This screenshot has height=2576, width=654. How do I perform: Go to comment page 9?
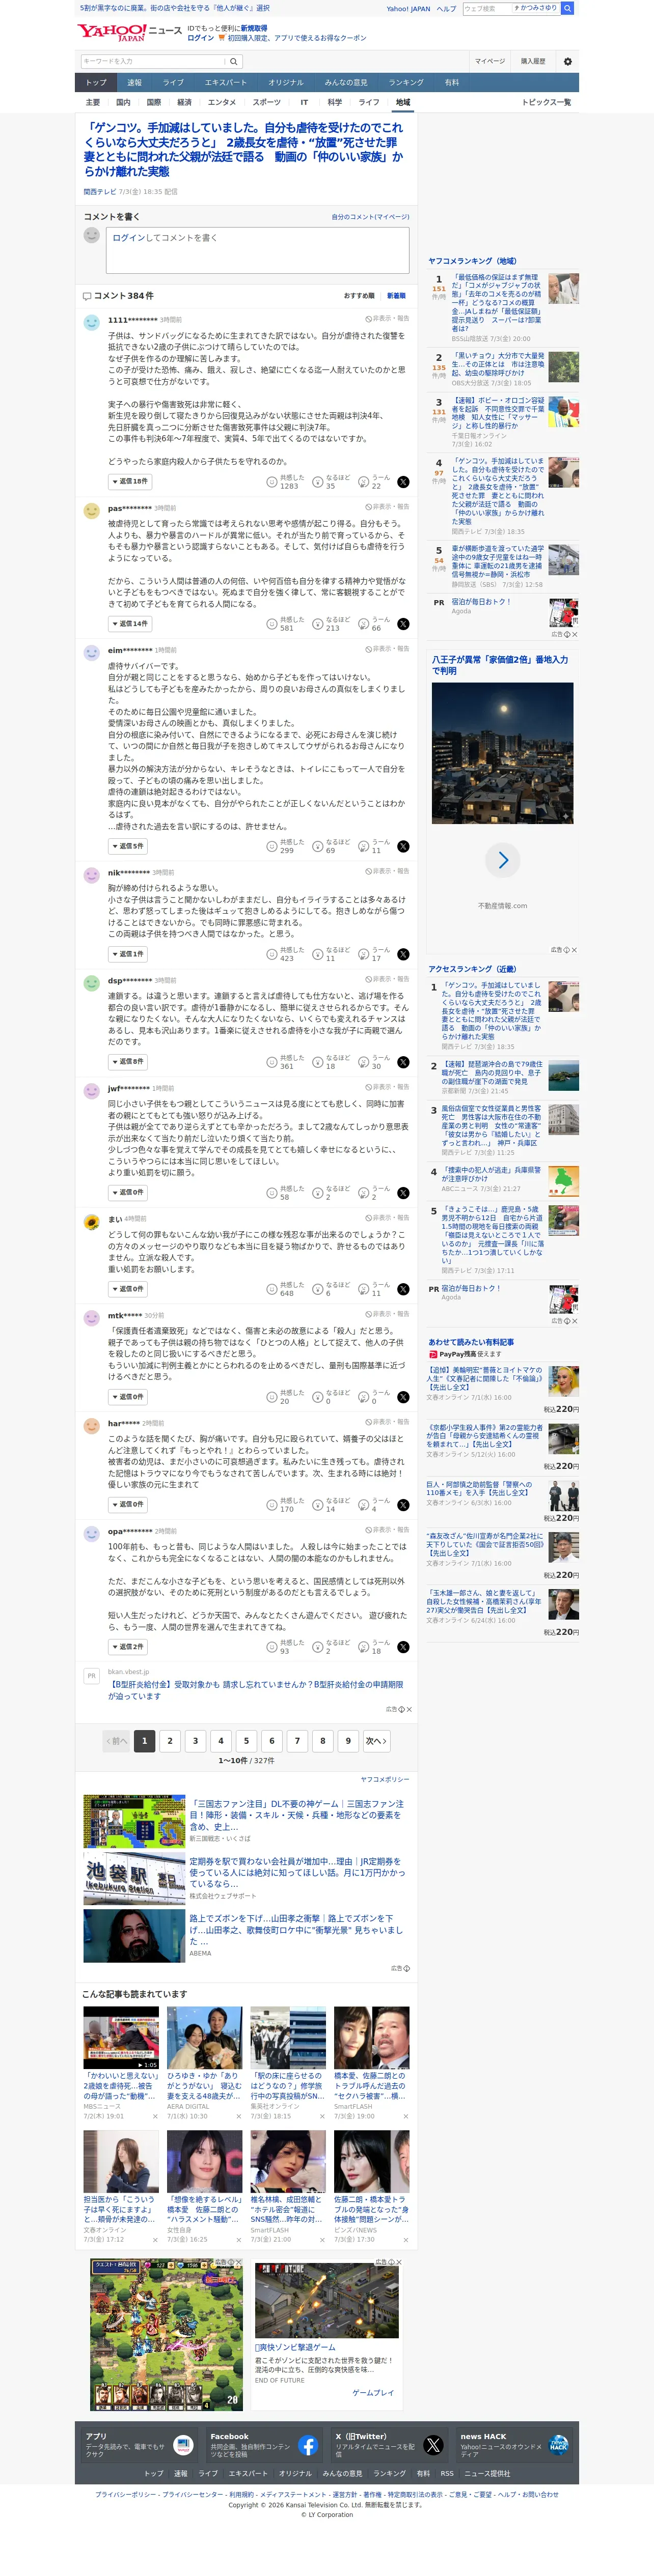coord(348,1741)
